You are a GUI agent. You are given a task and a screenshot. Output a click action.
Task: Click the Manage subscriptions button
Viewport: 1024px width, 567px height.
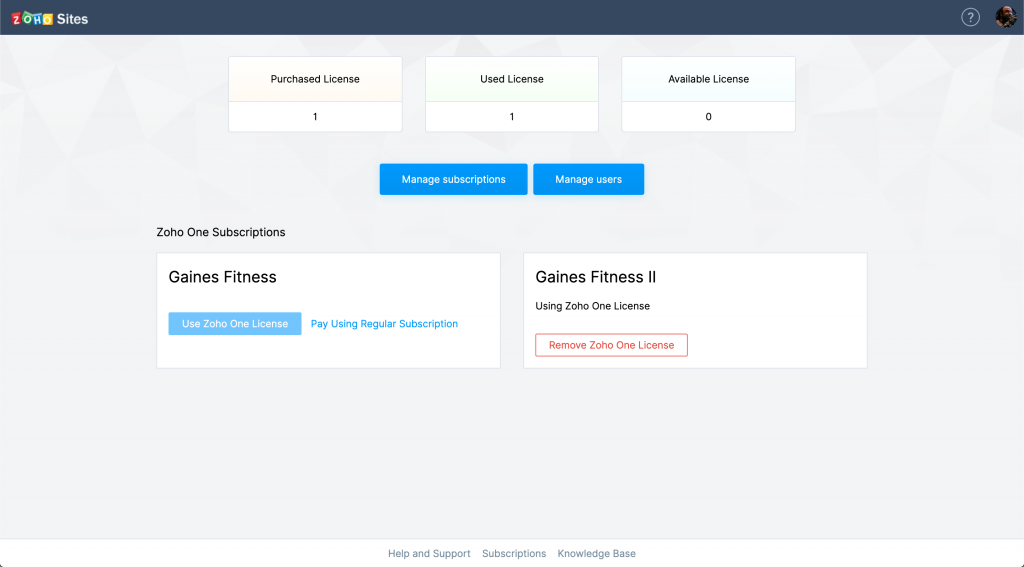pos(453,179)
